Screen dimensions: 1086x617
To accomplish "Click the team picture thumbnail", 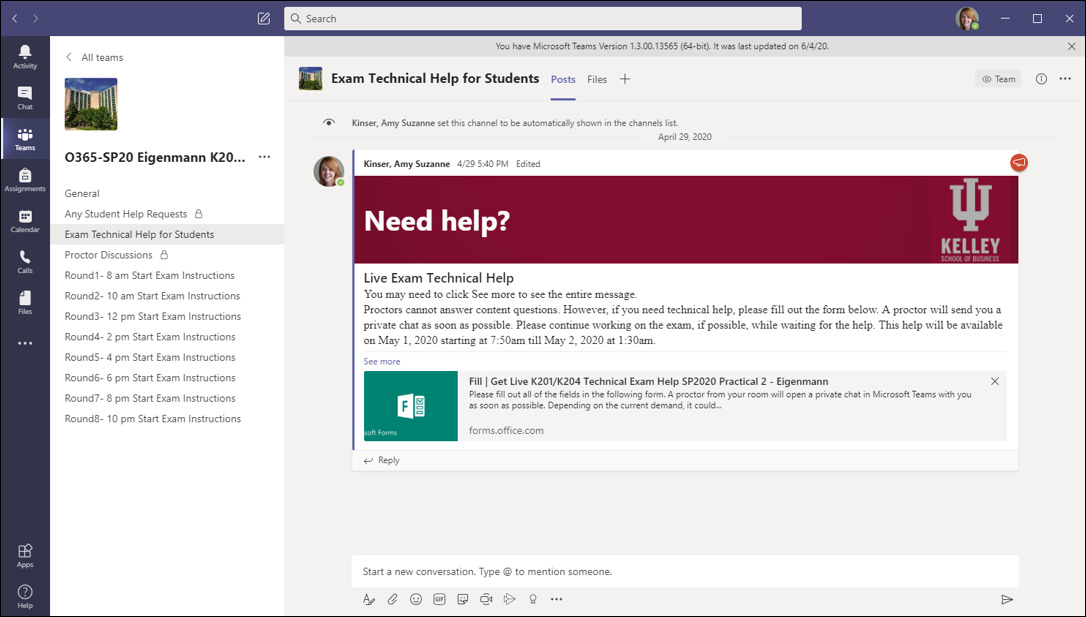I will [91, 104].
